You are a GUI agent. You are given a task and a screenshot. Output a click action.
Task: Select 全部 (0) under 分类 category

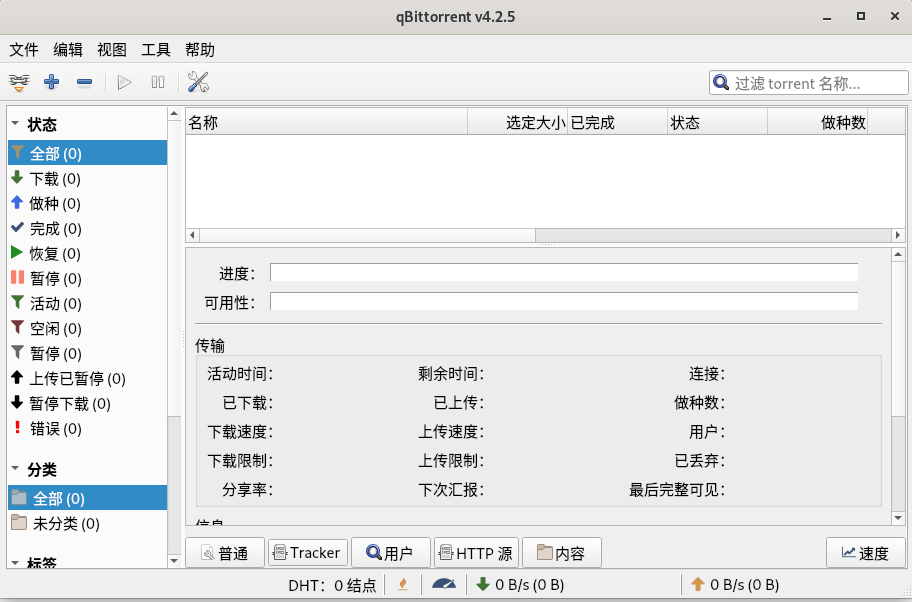87,498
